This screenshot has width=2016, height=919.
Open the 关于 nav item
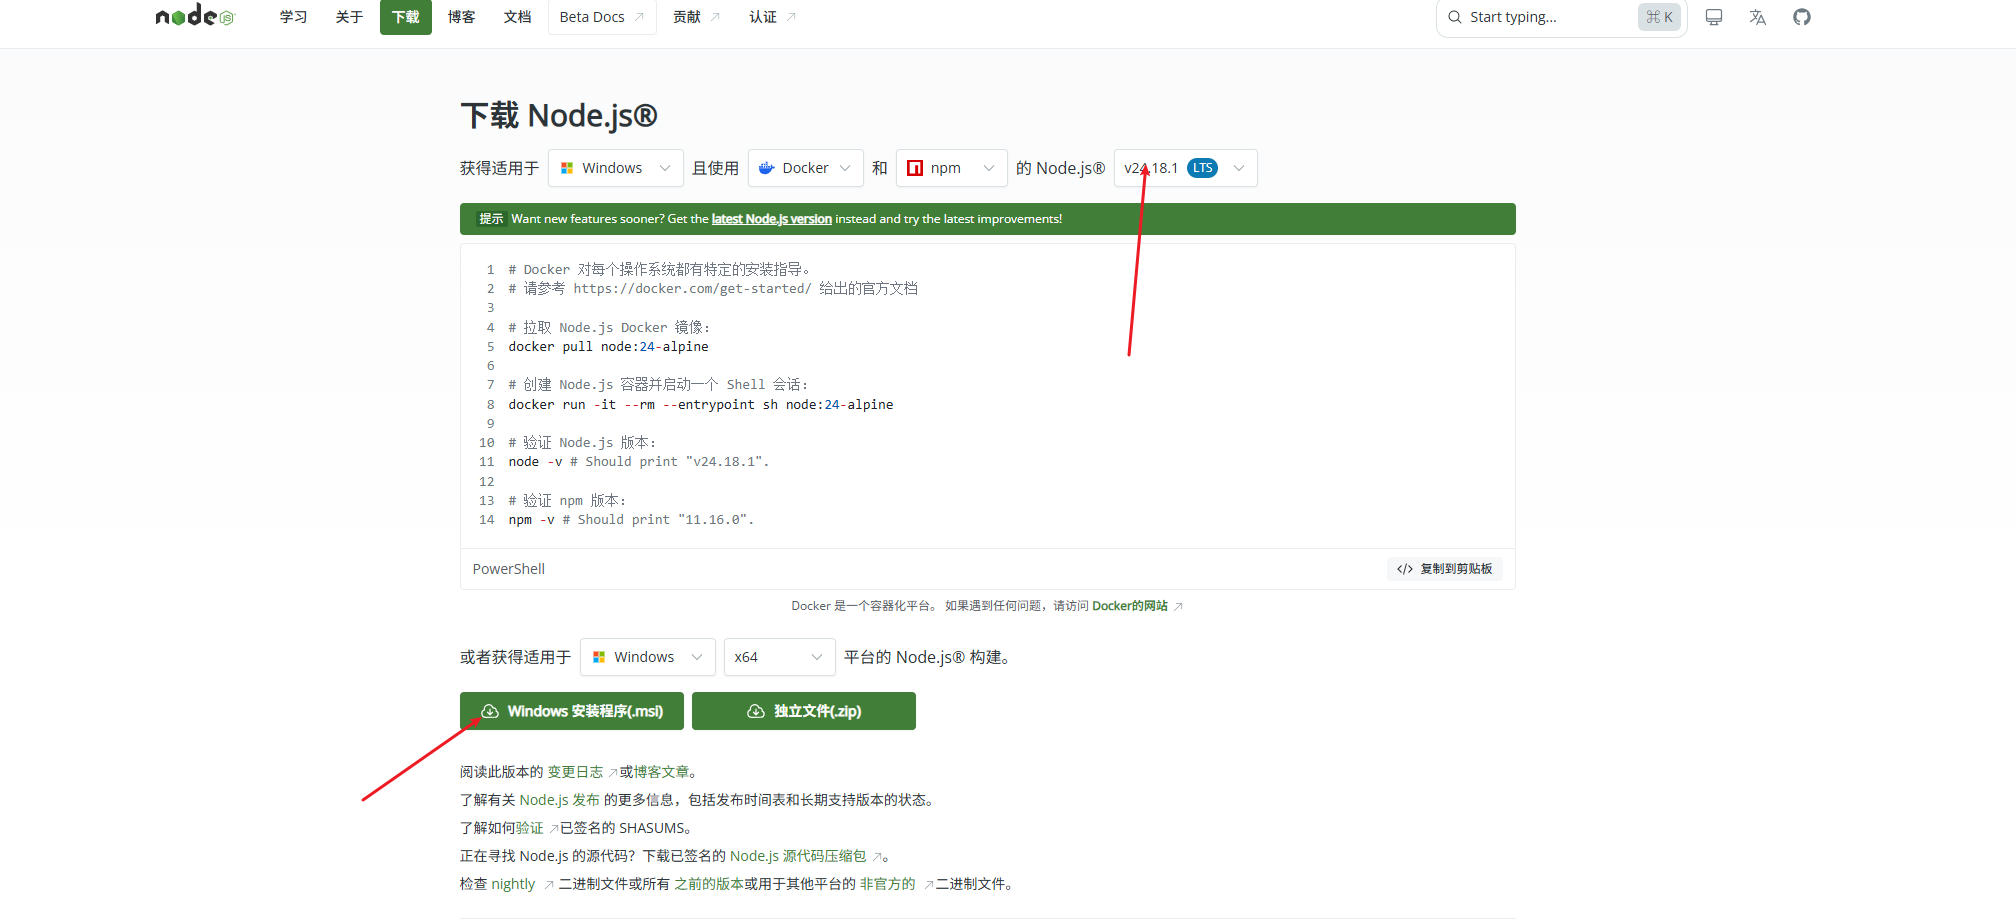coord(349,17)
